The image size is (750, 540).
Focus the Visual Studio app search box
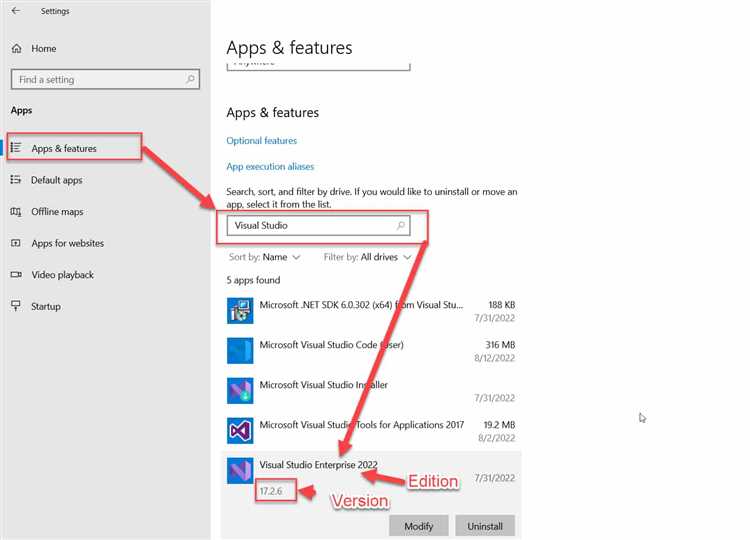click(x=319, y=225)
